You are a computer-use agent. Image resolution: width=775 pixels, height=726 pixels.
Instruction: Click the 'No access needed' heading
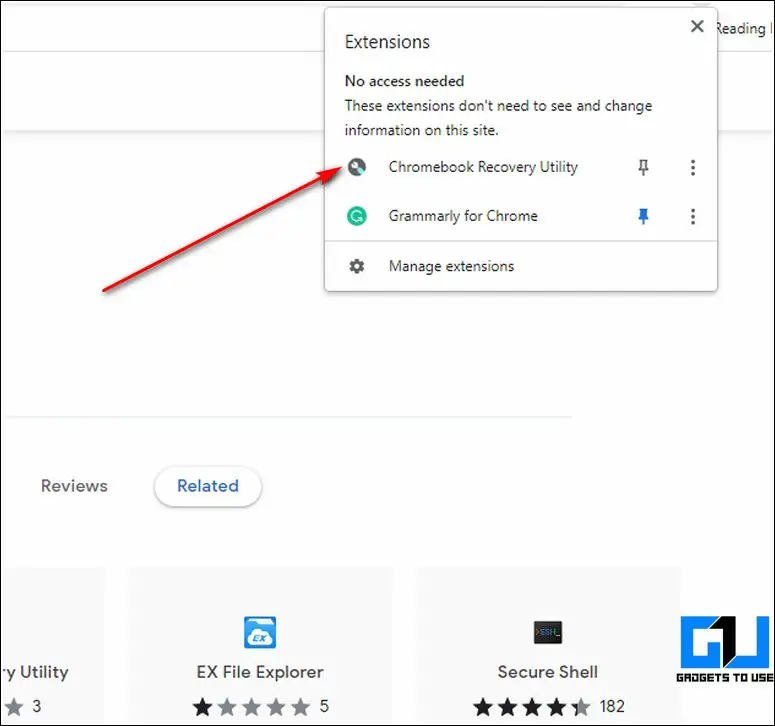click(x=404, y=81)
